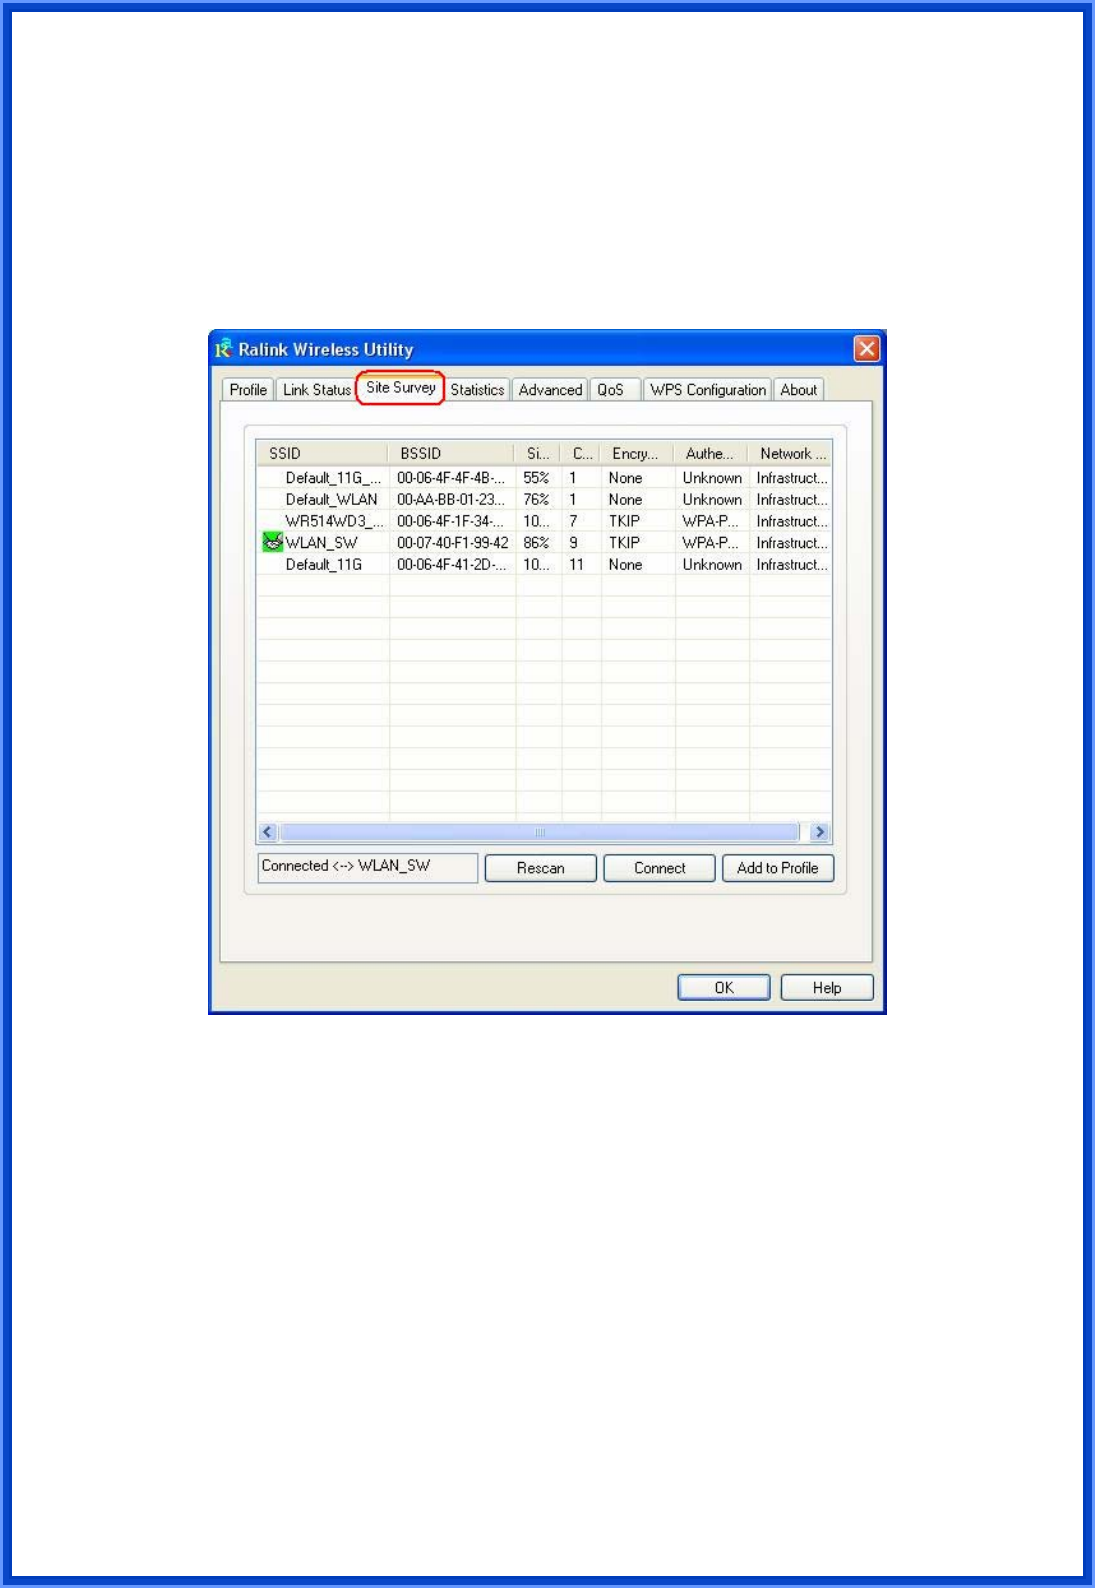Viewport: 1095px width, 1588px height.
Task: Close the Ralink Wireless Utility window
Action: tap(866, 348)
